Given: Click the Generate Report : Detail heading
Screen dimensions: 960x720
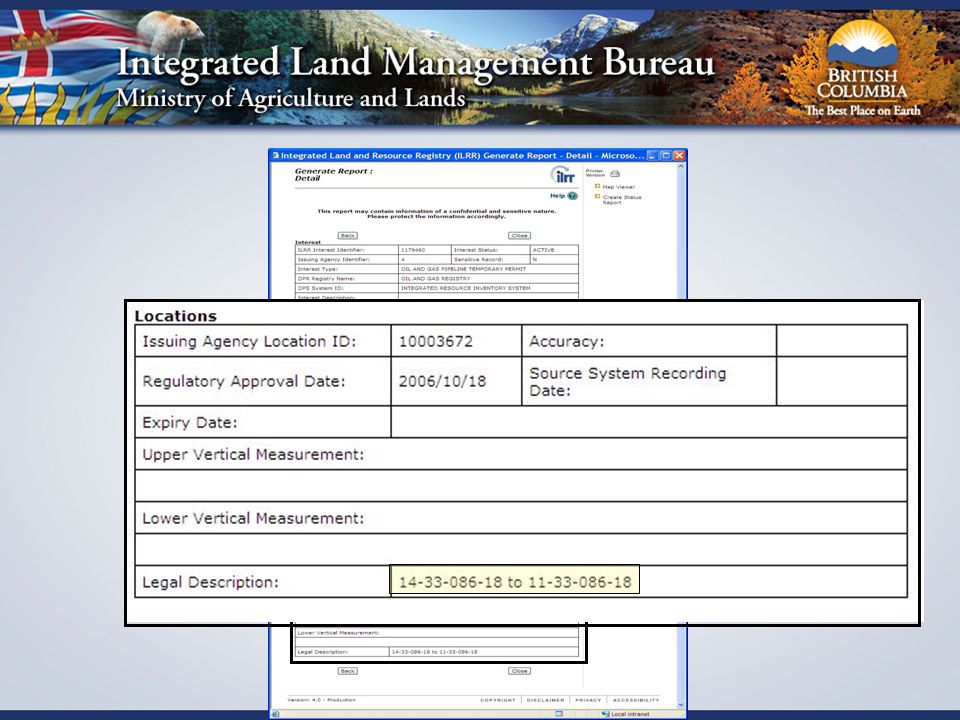Looking at the screenshot, I should click(334, 174).
